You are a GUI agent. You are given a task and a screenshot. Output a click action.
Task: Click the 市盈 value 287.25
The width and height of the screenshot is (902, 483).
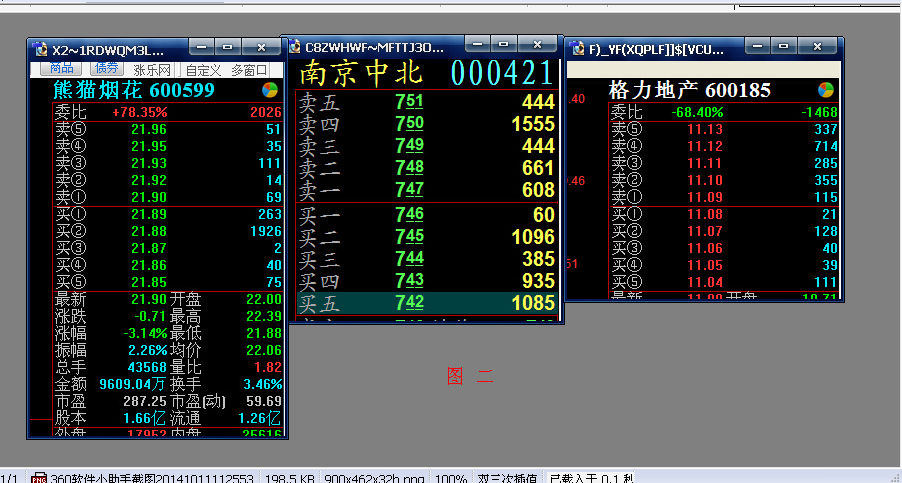[145, 401]
